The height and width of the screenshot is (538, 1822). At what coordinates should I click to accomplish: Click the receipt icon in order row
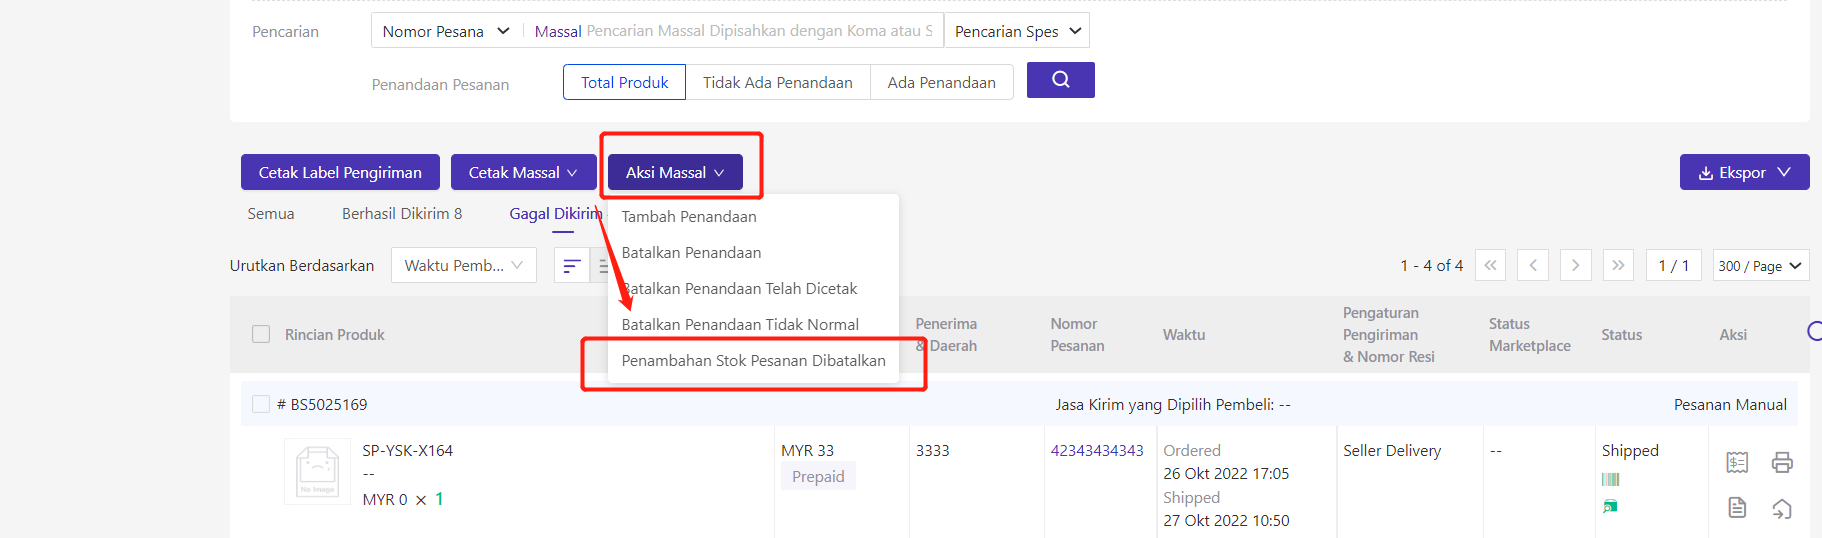click(1737, 462)
